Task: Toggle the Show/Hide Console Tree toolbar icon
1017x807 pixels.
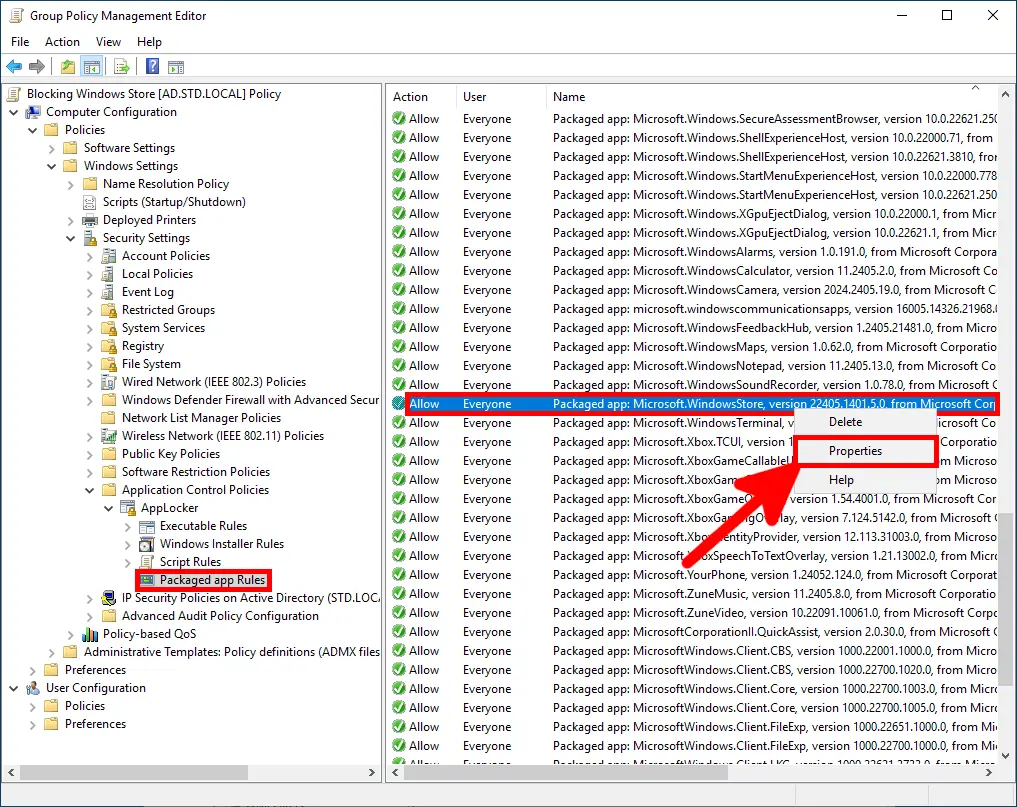Action: [x=91, y=66]
